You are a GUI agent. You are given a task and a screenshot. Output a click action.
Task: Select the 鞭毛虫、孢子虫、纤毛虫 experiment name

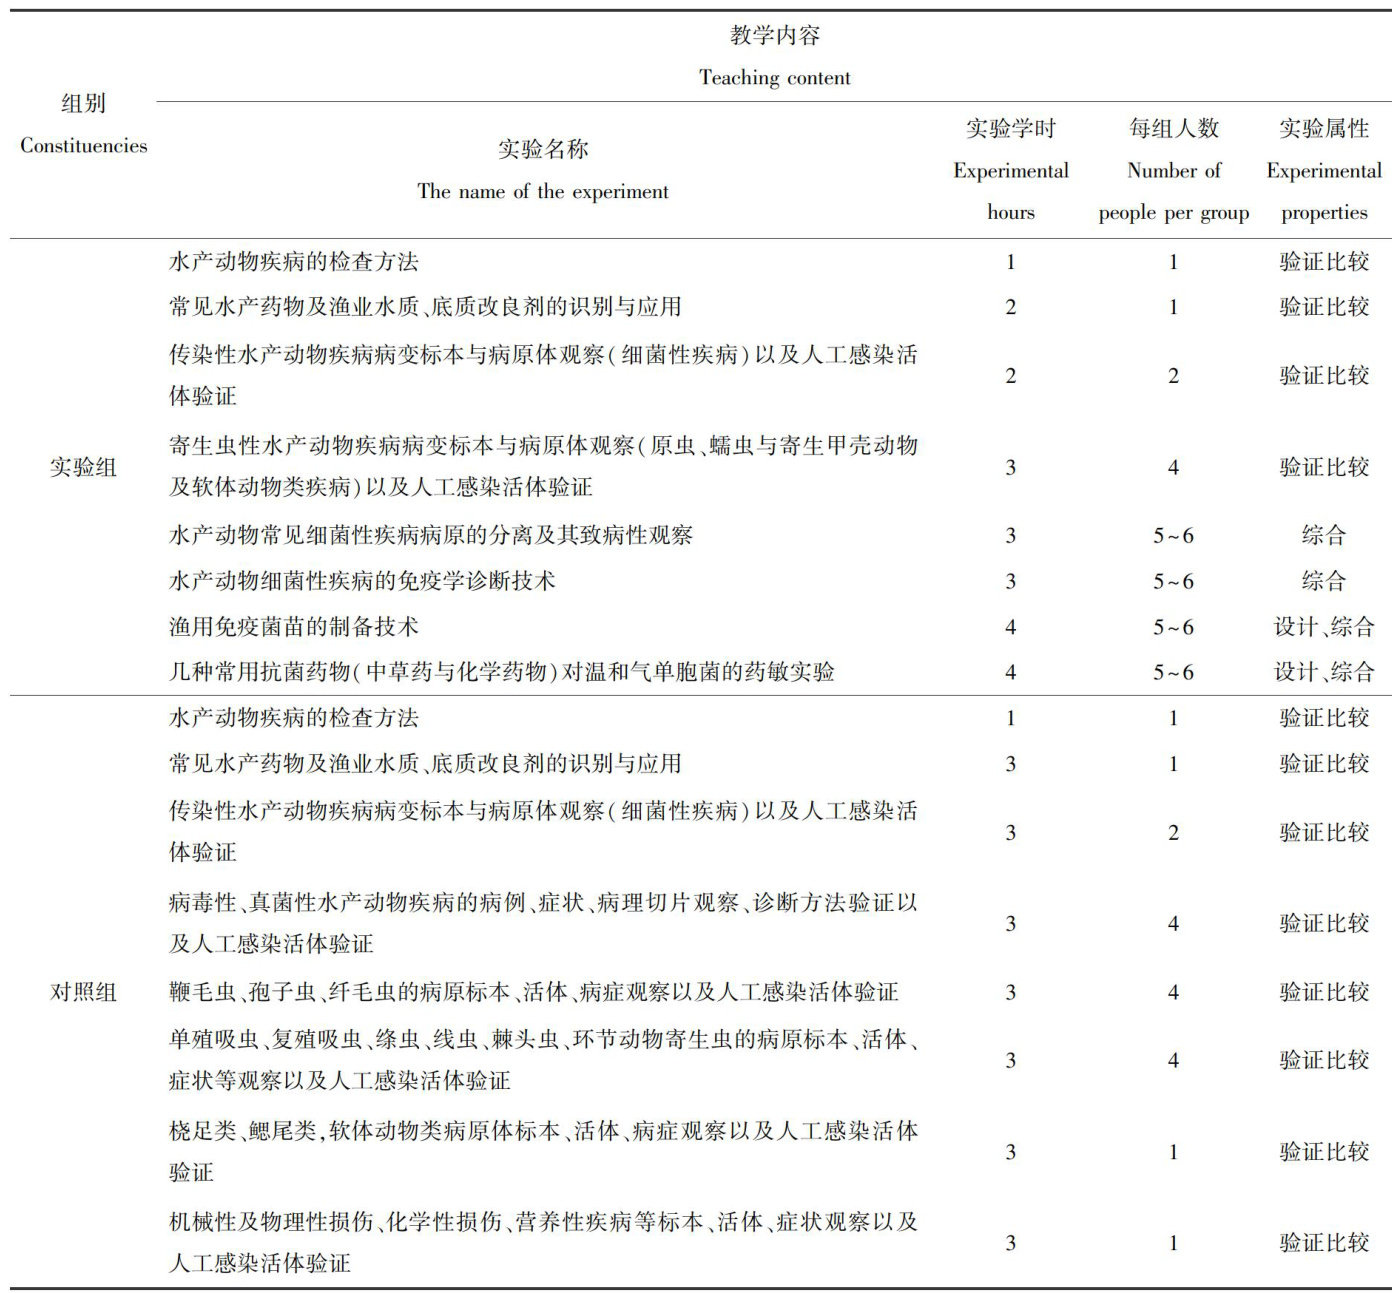tap(533, 992)
